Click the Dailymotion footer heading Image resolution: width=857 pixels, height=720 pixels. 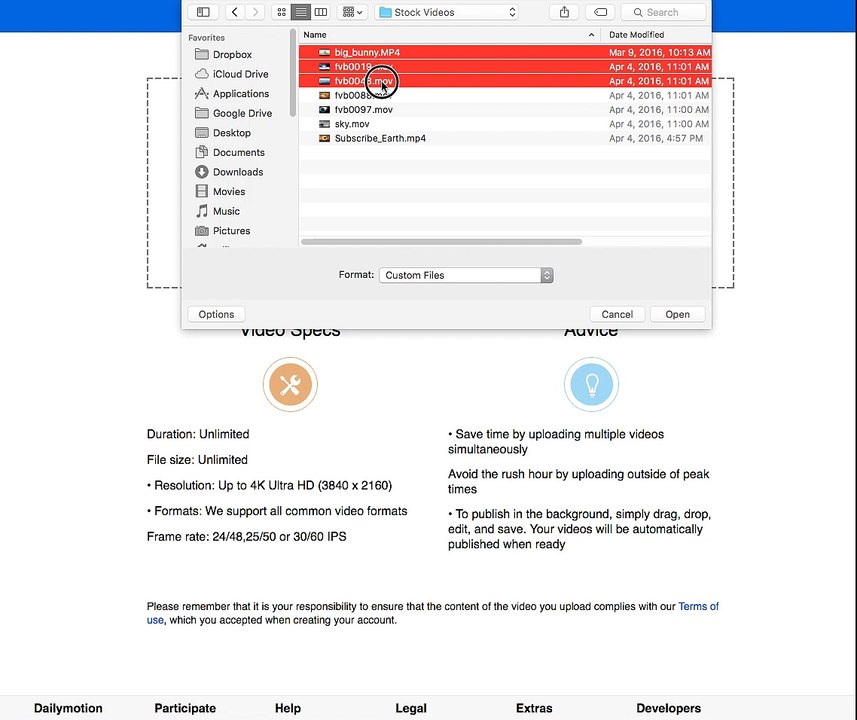(x=68, y=709)
